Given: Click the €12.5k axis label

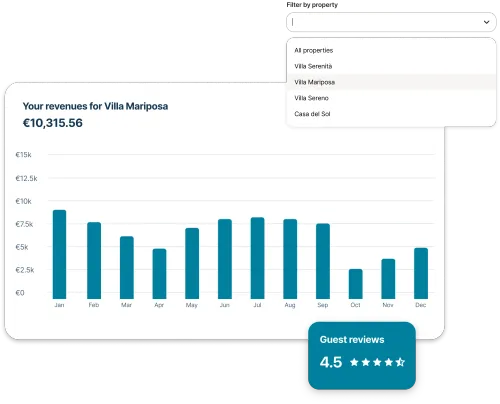Looking at the screenshot, I should click(26, 178).
